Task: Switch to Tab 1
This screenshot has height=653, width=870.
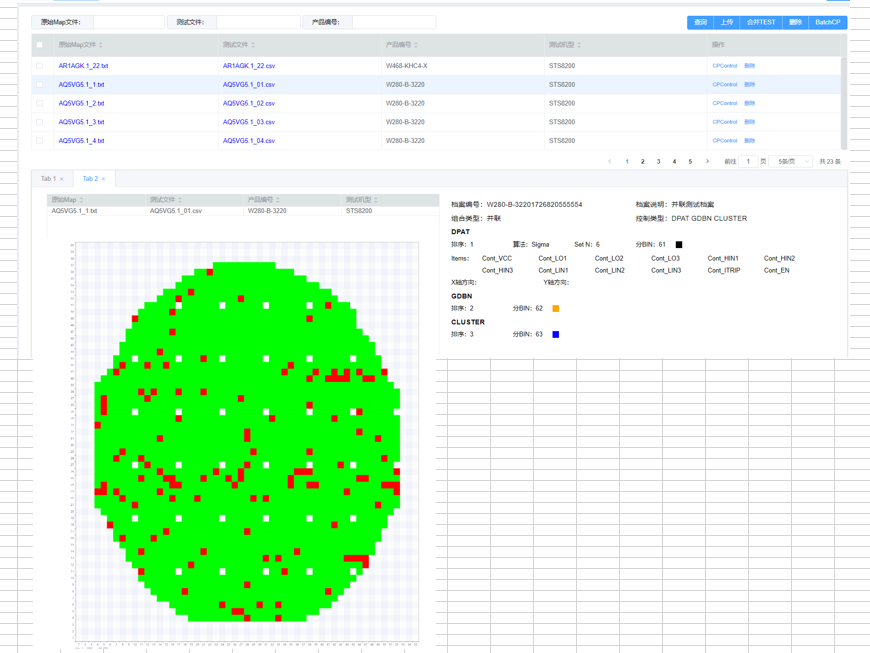Action: (48, 179)
